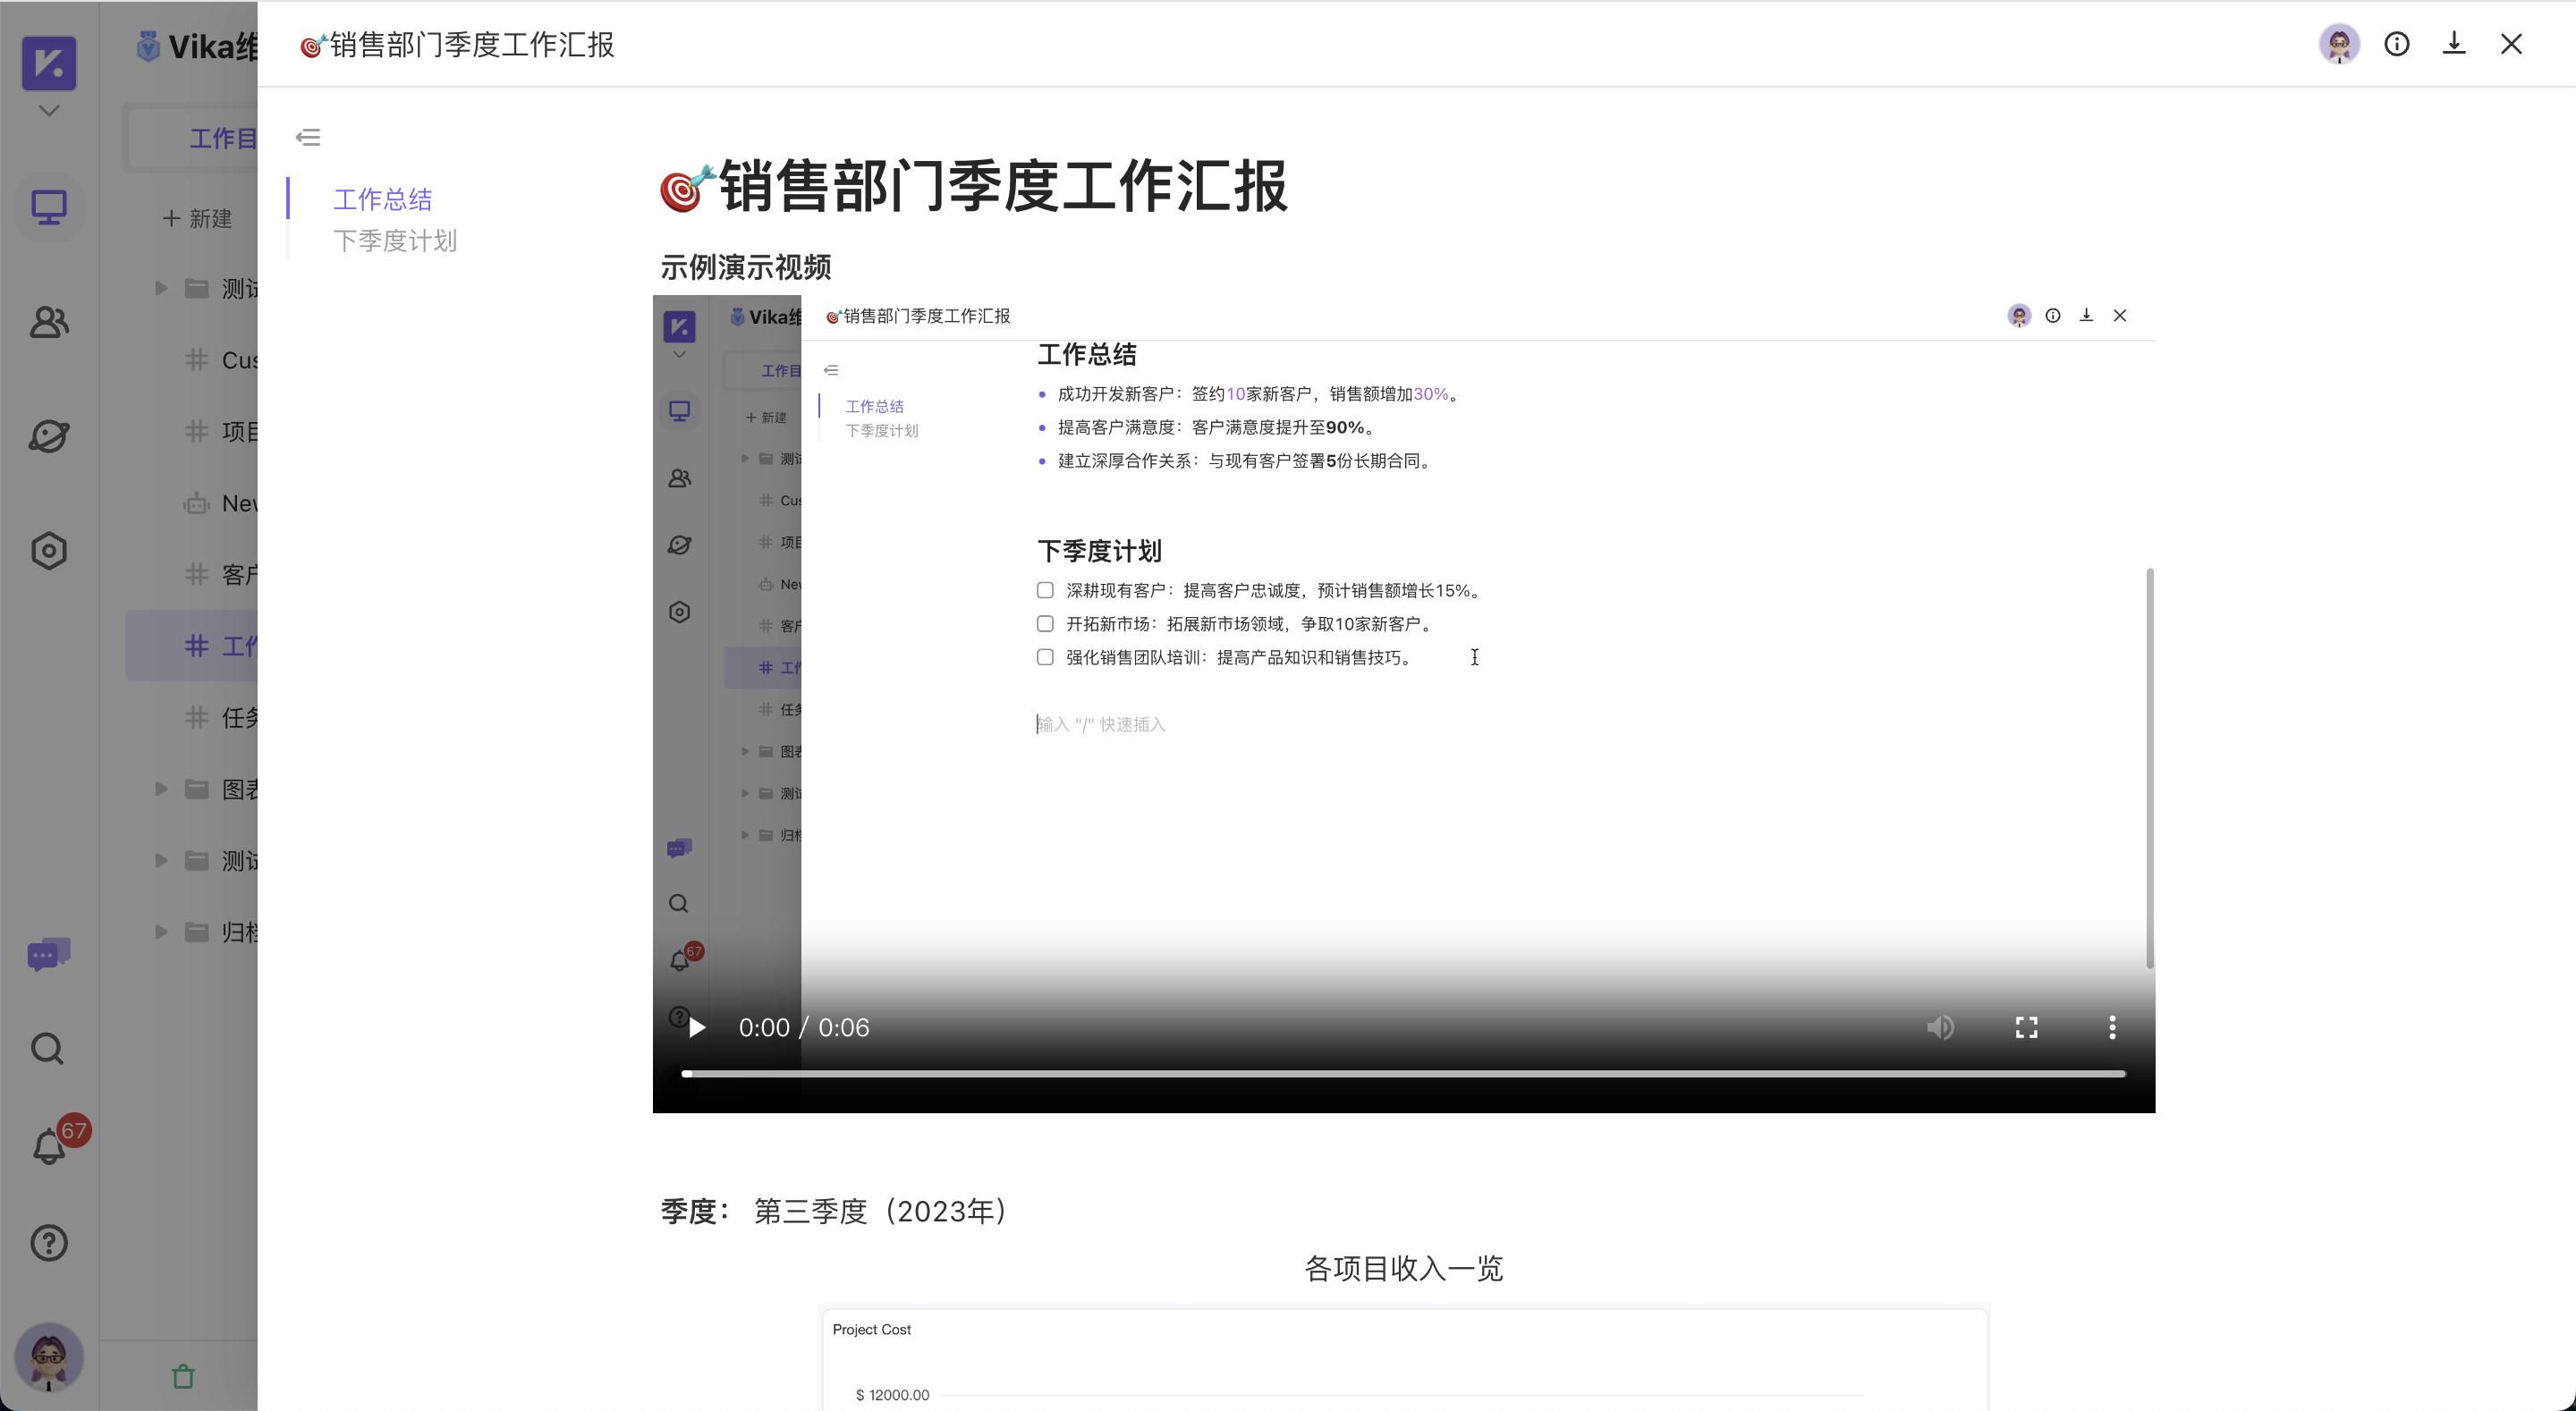
Task: Open the help question mark icon
Action: [48, 1242]
